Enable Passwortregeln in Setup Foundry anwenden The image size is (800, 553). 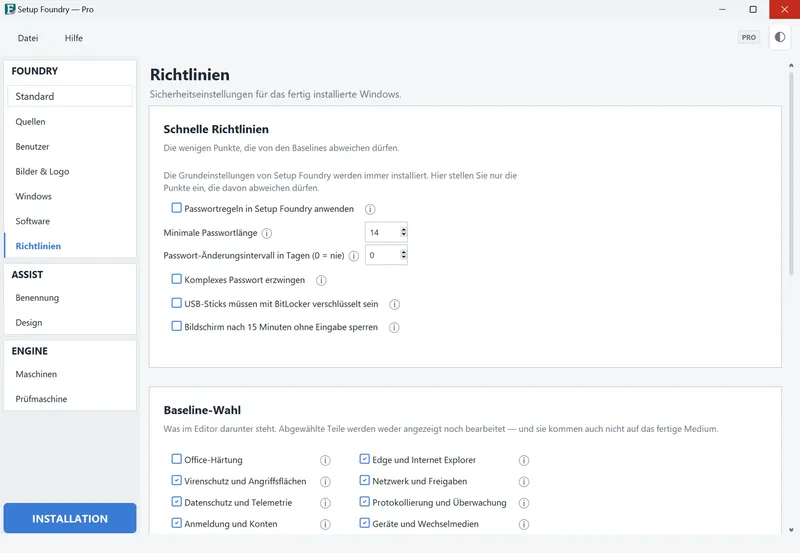(177, 208)
